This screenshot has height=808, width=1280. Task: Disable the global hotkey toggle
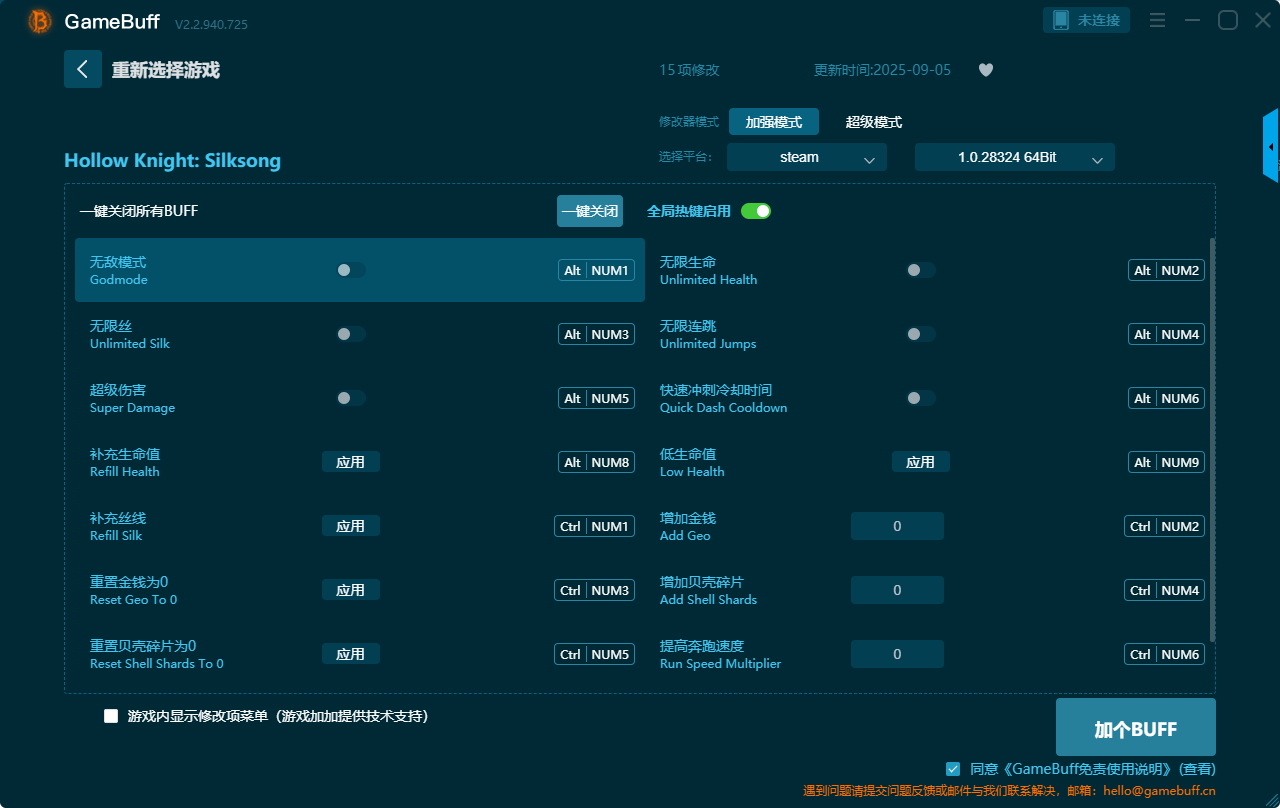click(x=756, y=211)
